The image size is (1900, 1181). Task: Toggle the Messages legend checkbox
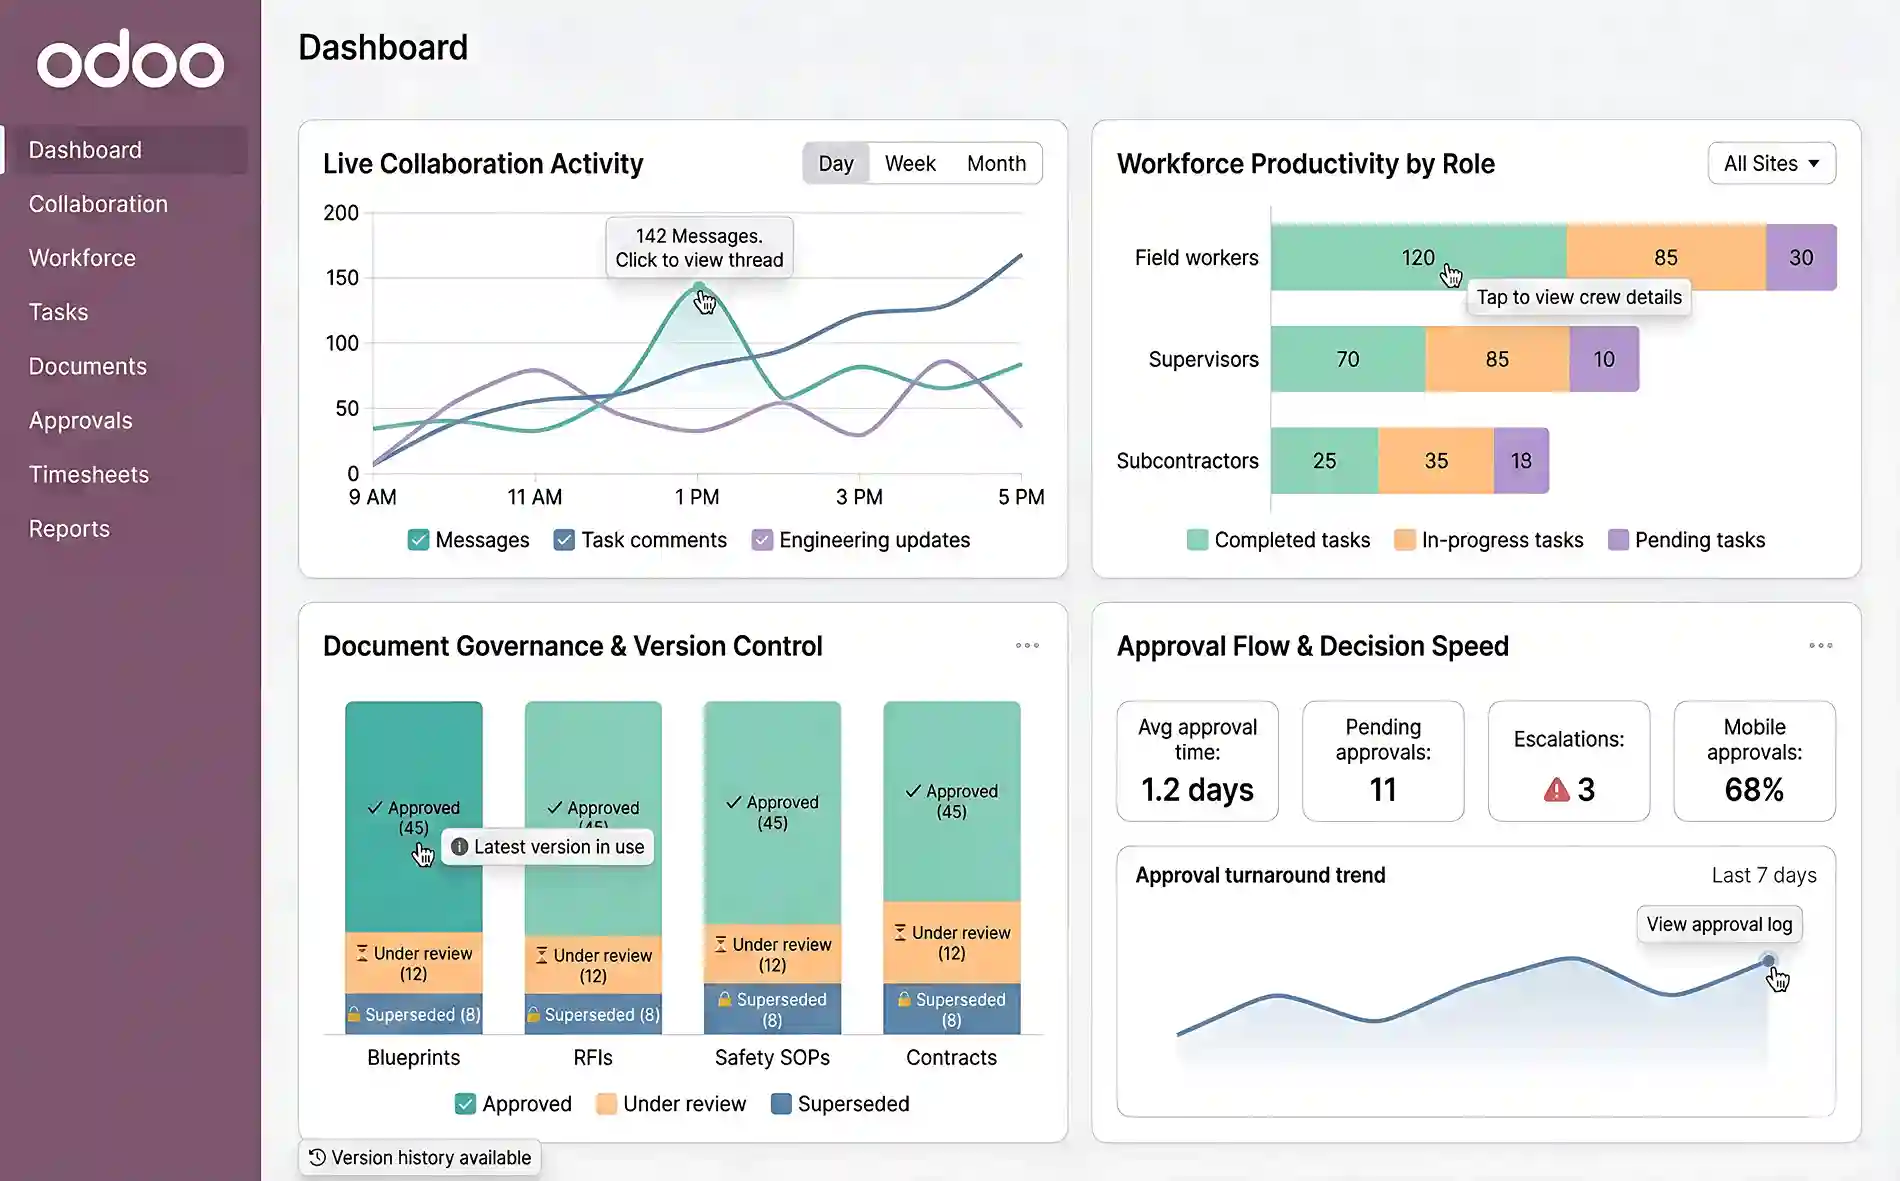[419, 539]
